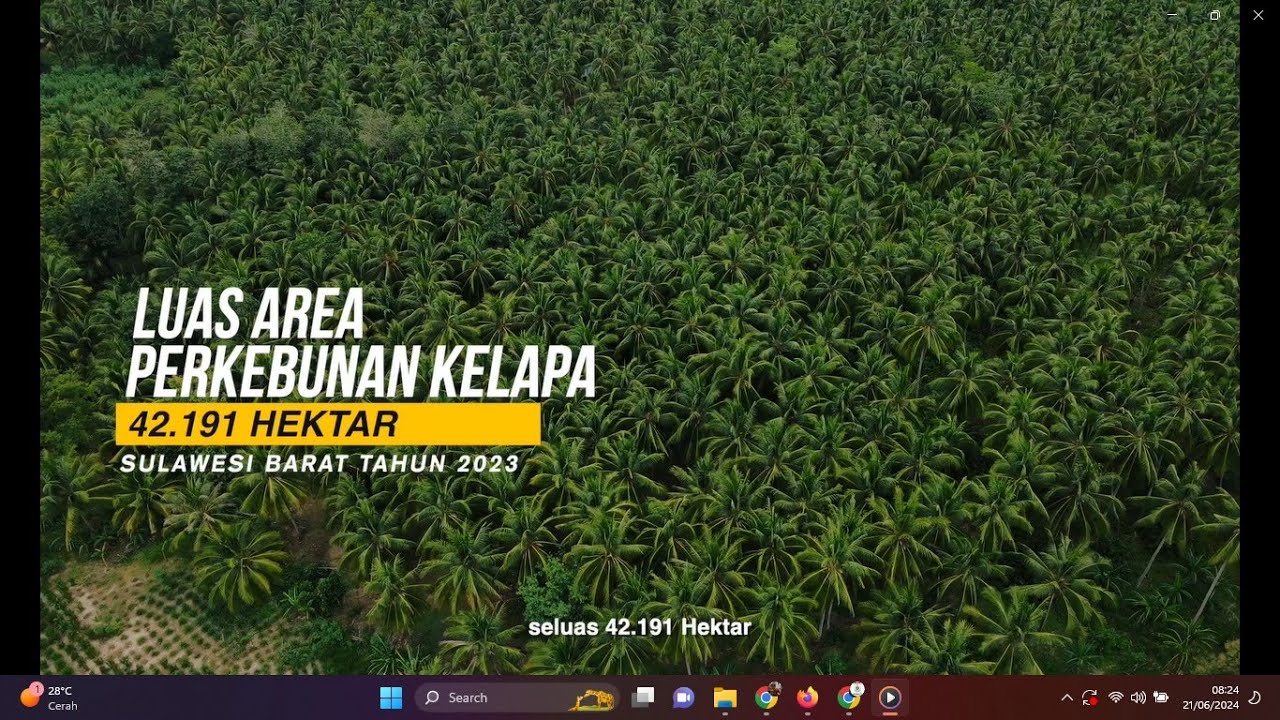Open the Windows Update restart status icon
The image size is (1280, 720).
(x=1090, y=698)
